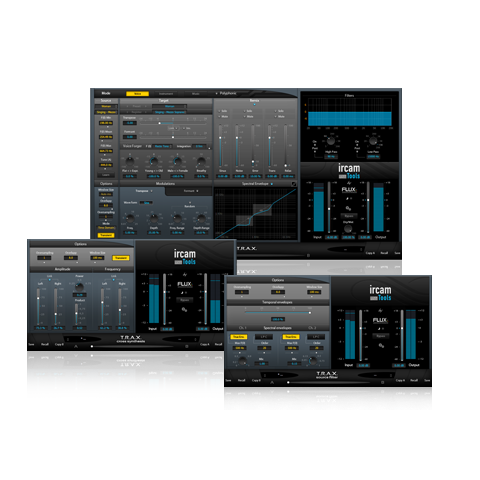Click the ircam Tools logo in cross synthesis window
Image resolution: width=480 pixels, height=480 pixels.
(x=185, y=257)
